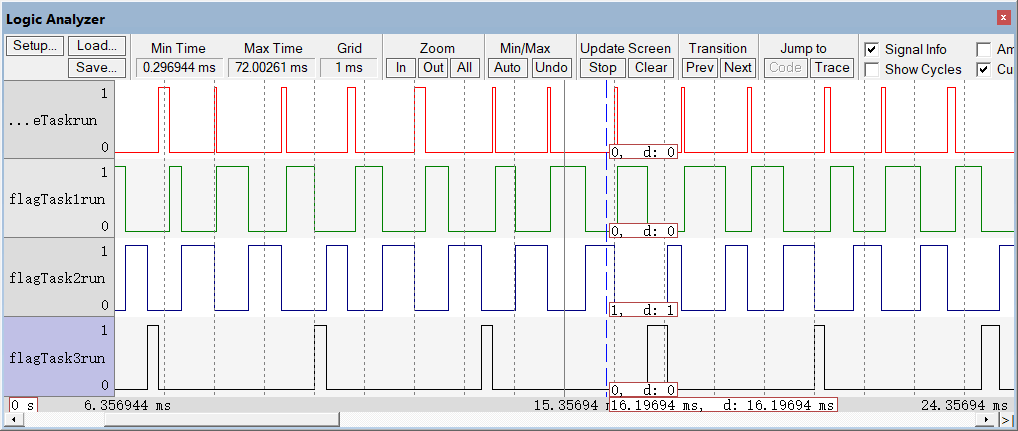
Task: Click the 24.35694 ms time label
Action: (x=964, y=405)
